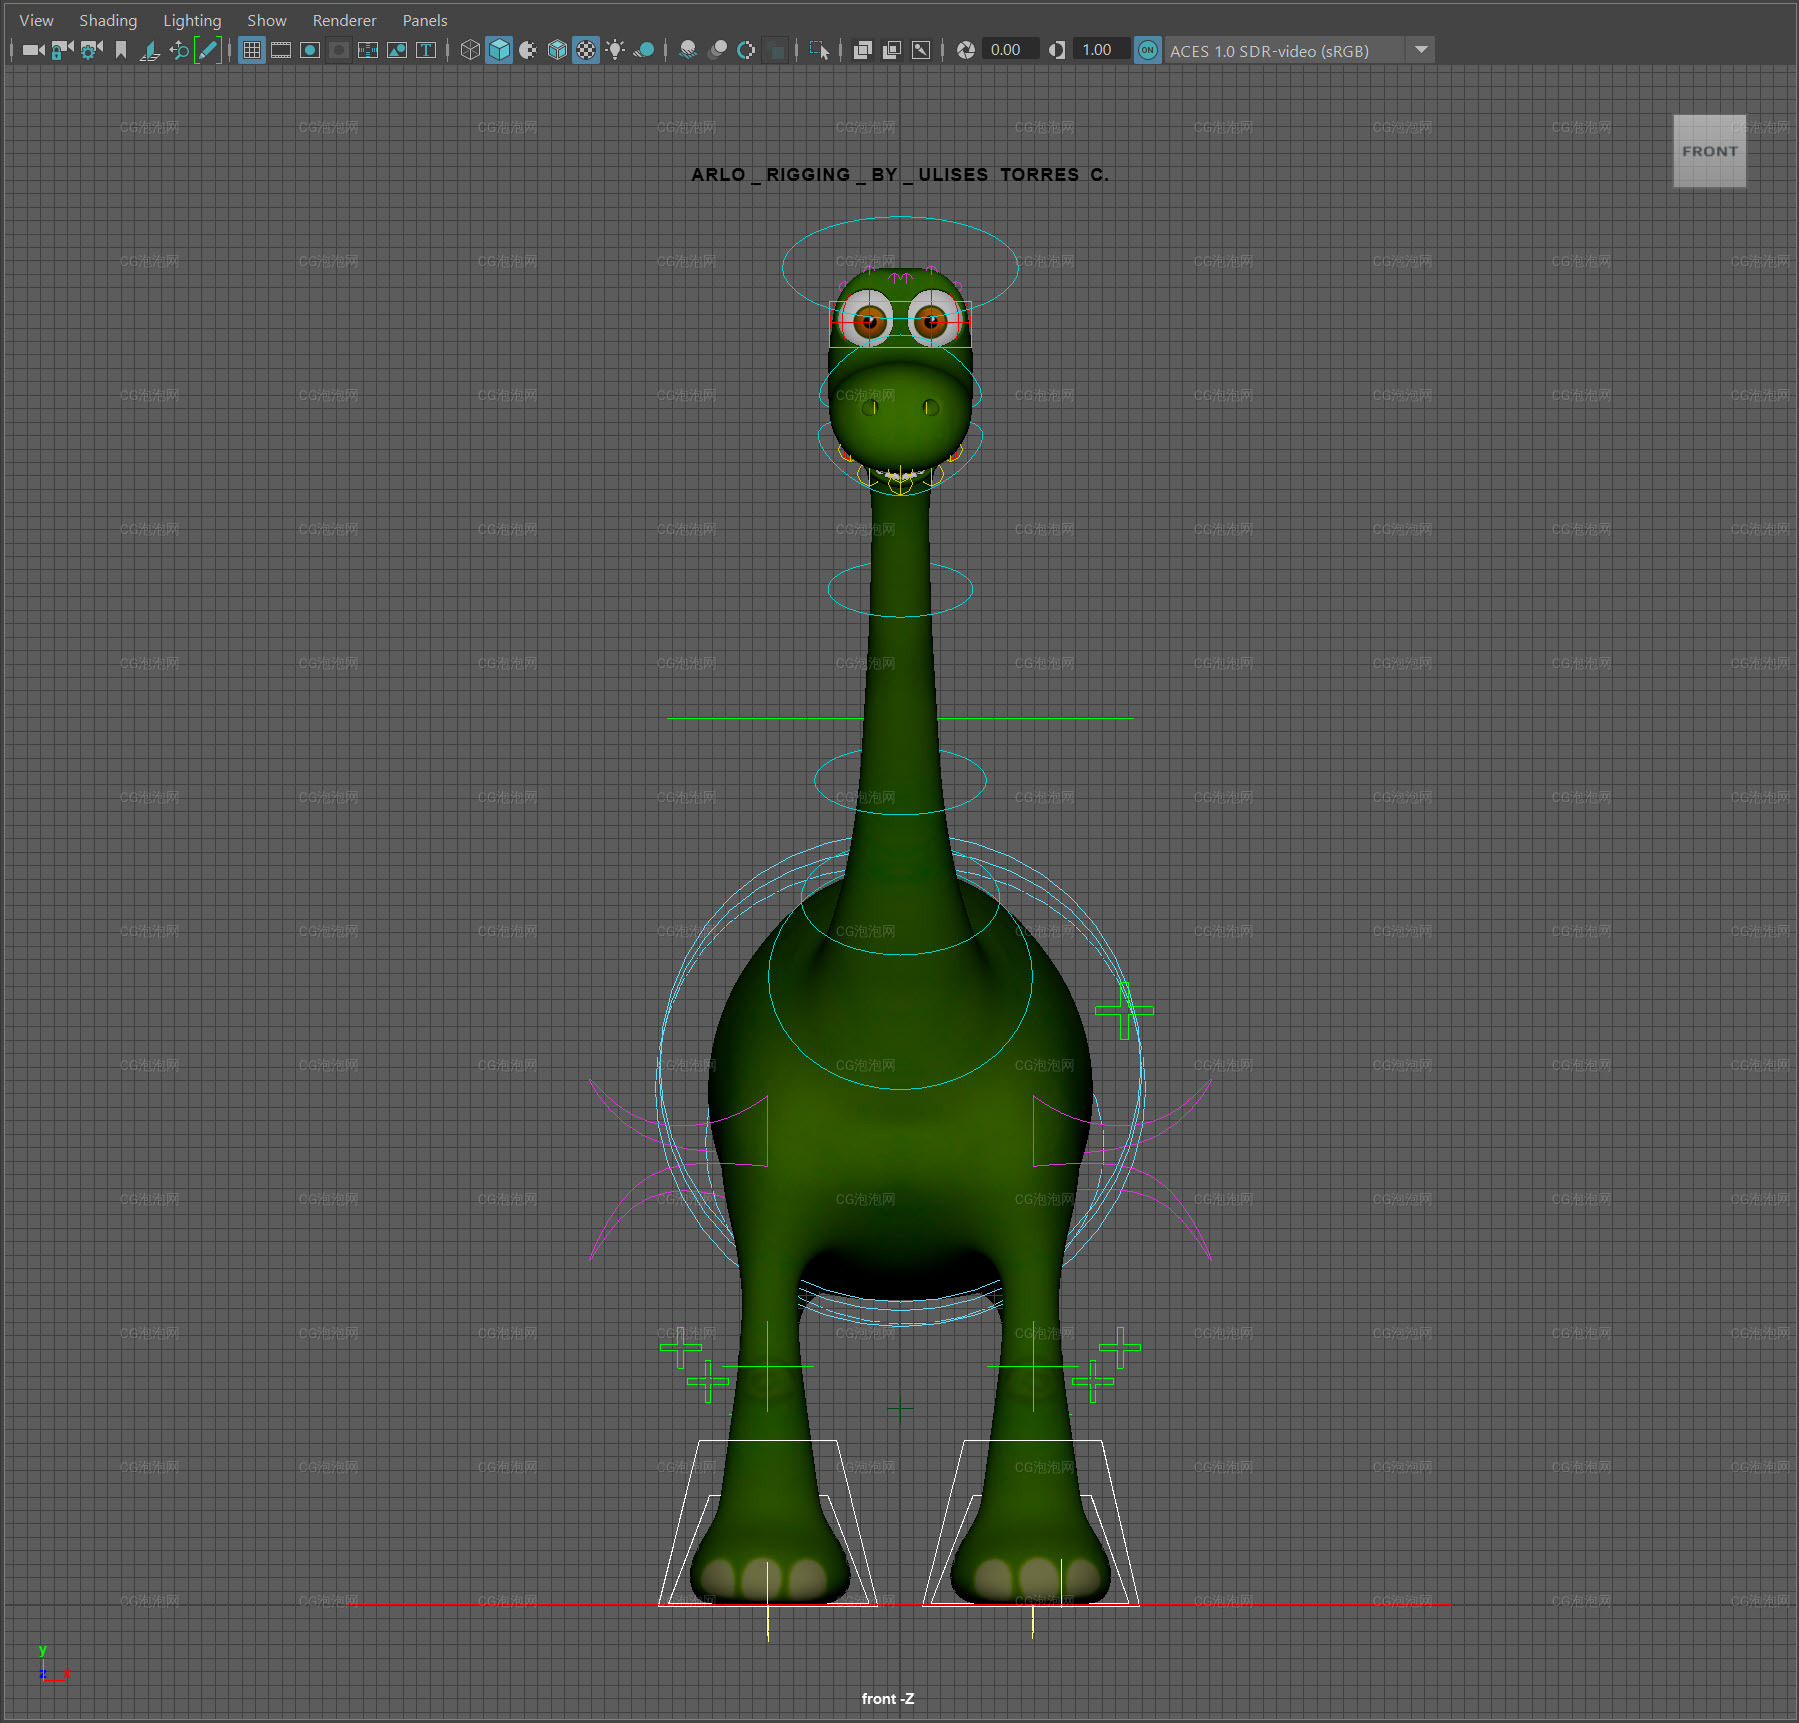Viewport: 1799px width, 1723px height.
Task: Open the Panels menu
Action: click(425, 20)
